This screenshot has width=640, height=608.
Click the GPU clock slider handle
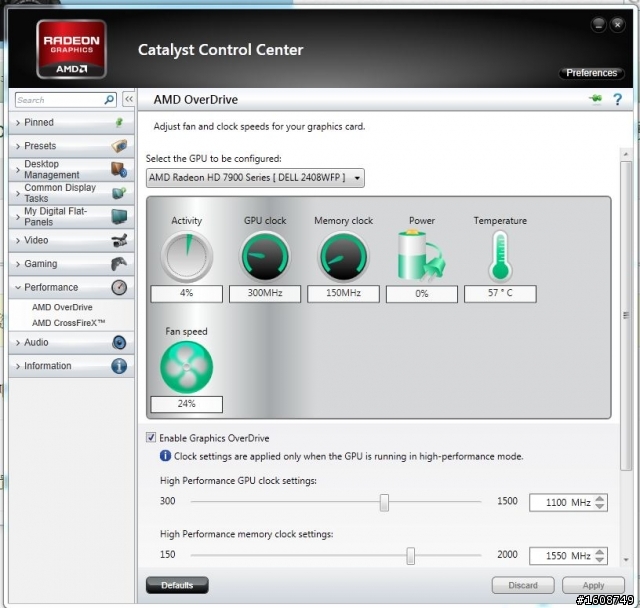click(384, 502)
